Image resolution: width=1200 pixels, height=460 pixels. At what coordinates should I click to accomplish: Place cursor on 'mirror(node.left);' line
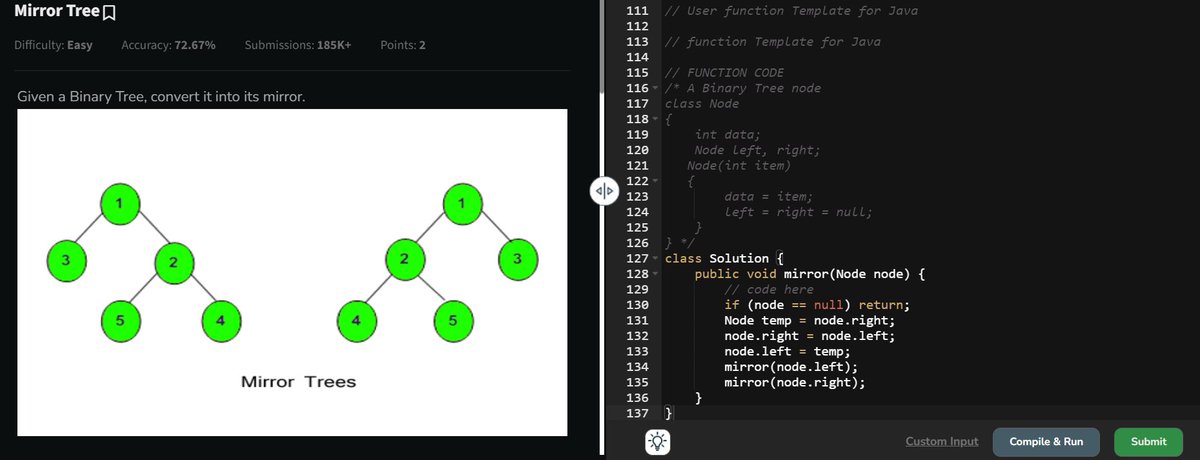[791, 367]
